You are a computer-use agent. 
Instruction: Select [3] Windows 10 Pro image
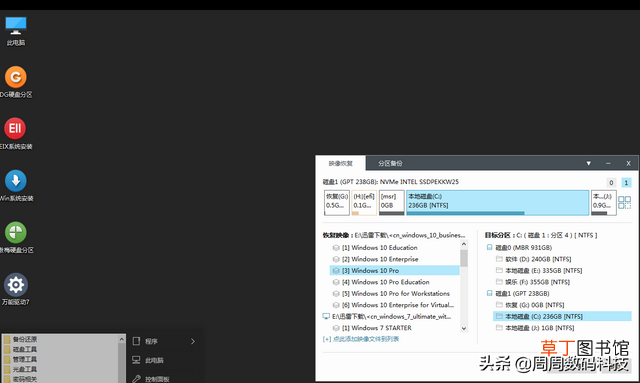(x=394, y=270)
